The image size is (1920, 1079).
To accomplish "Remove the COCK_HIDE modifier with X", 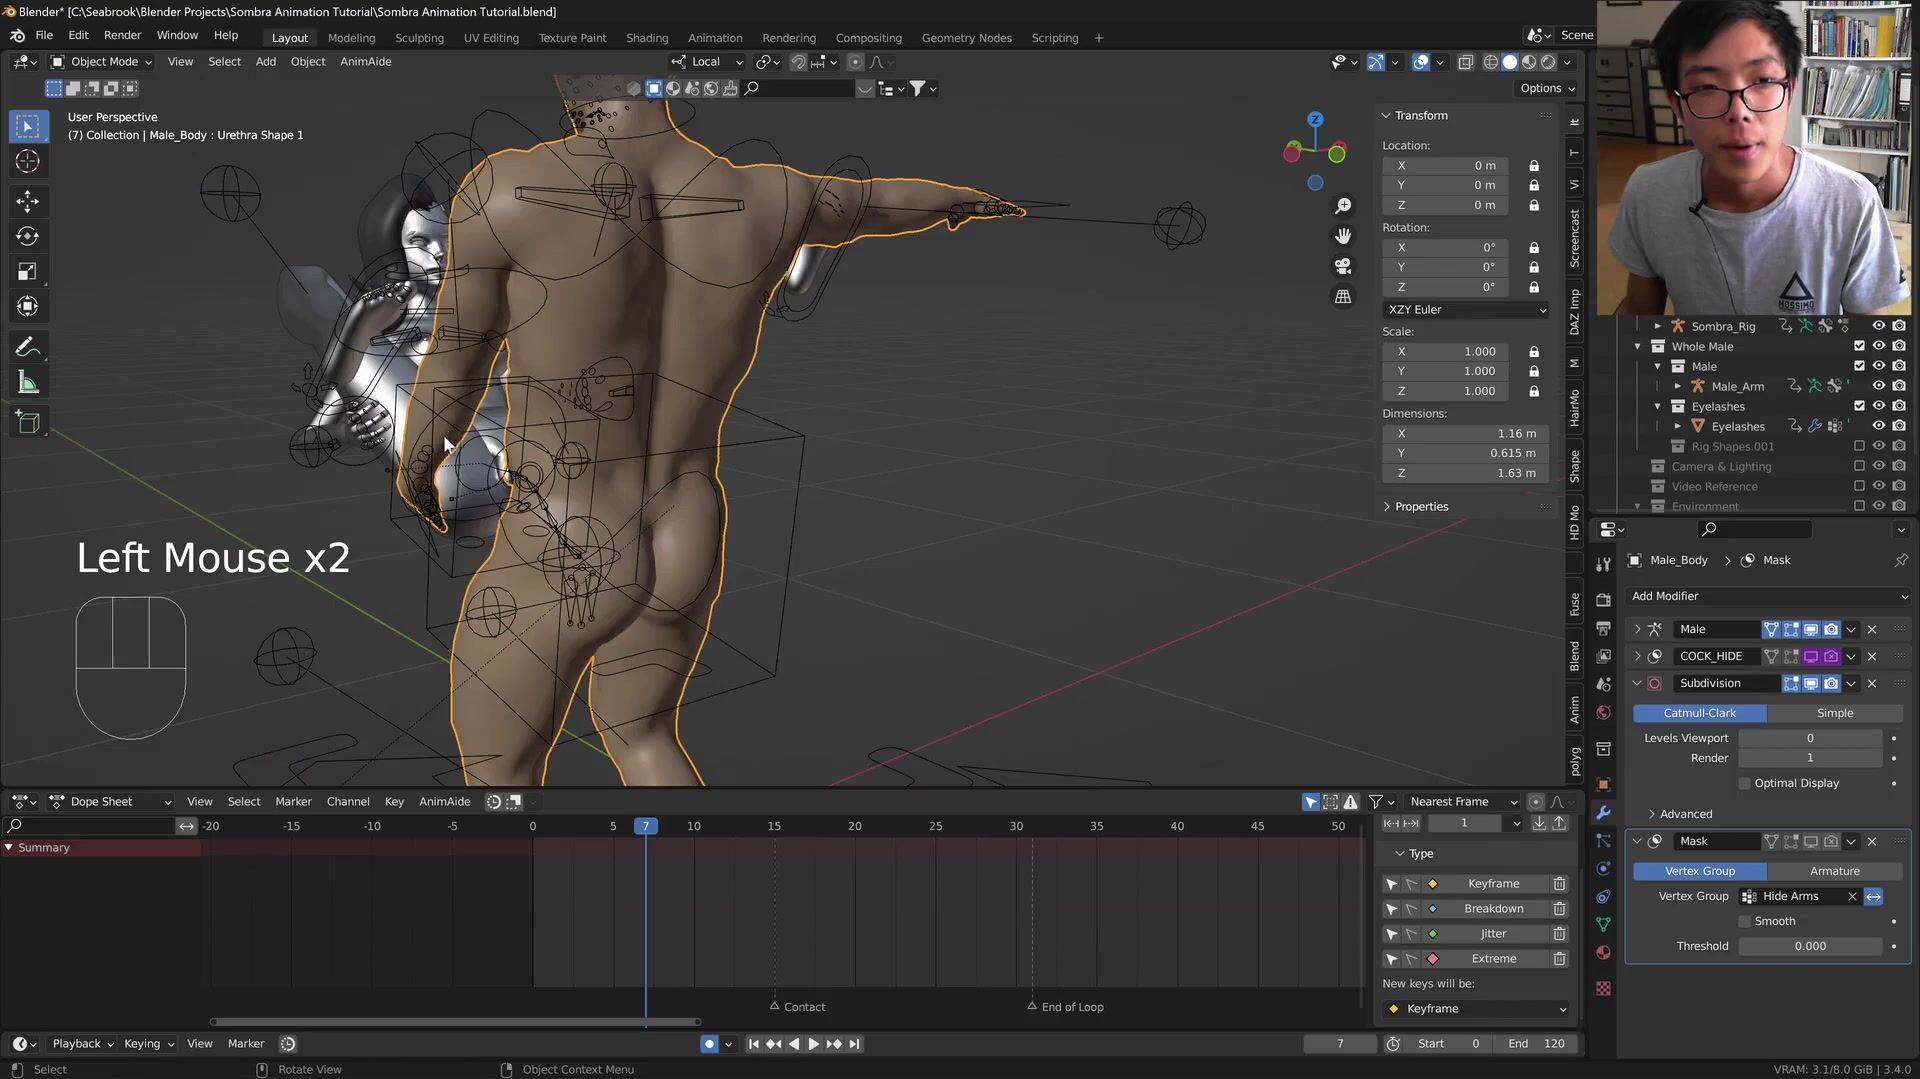I will pos(1872,656).
